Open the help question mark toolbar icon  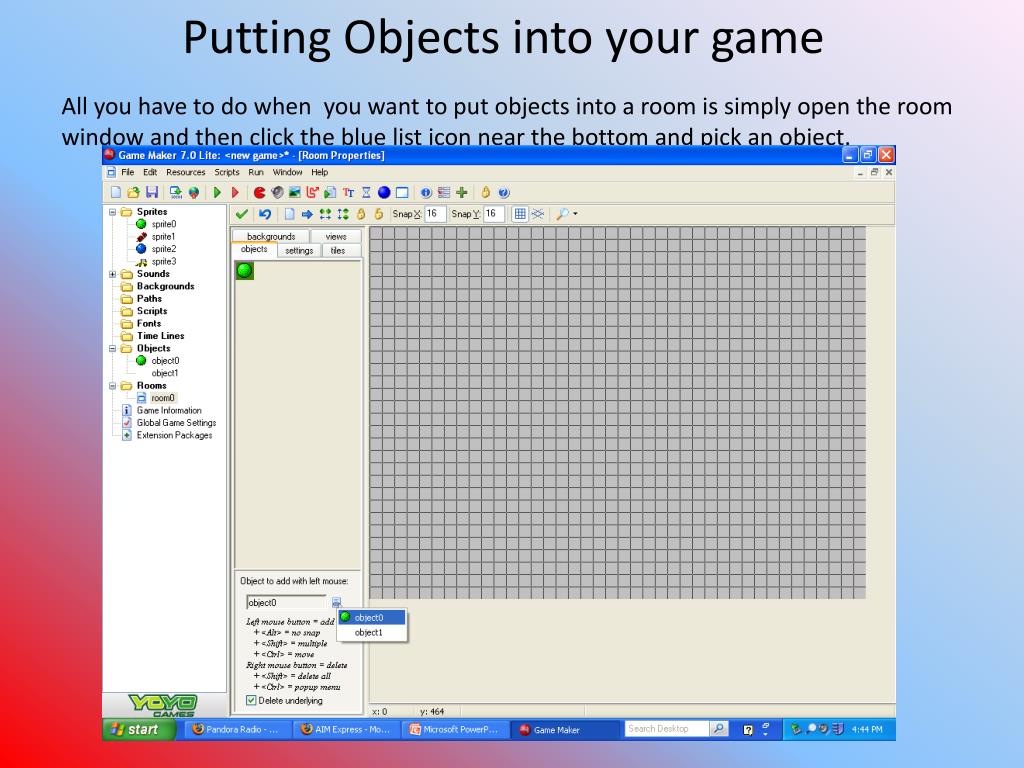tap(504, 192)
